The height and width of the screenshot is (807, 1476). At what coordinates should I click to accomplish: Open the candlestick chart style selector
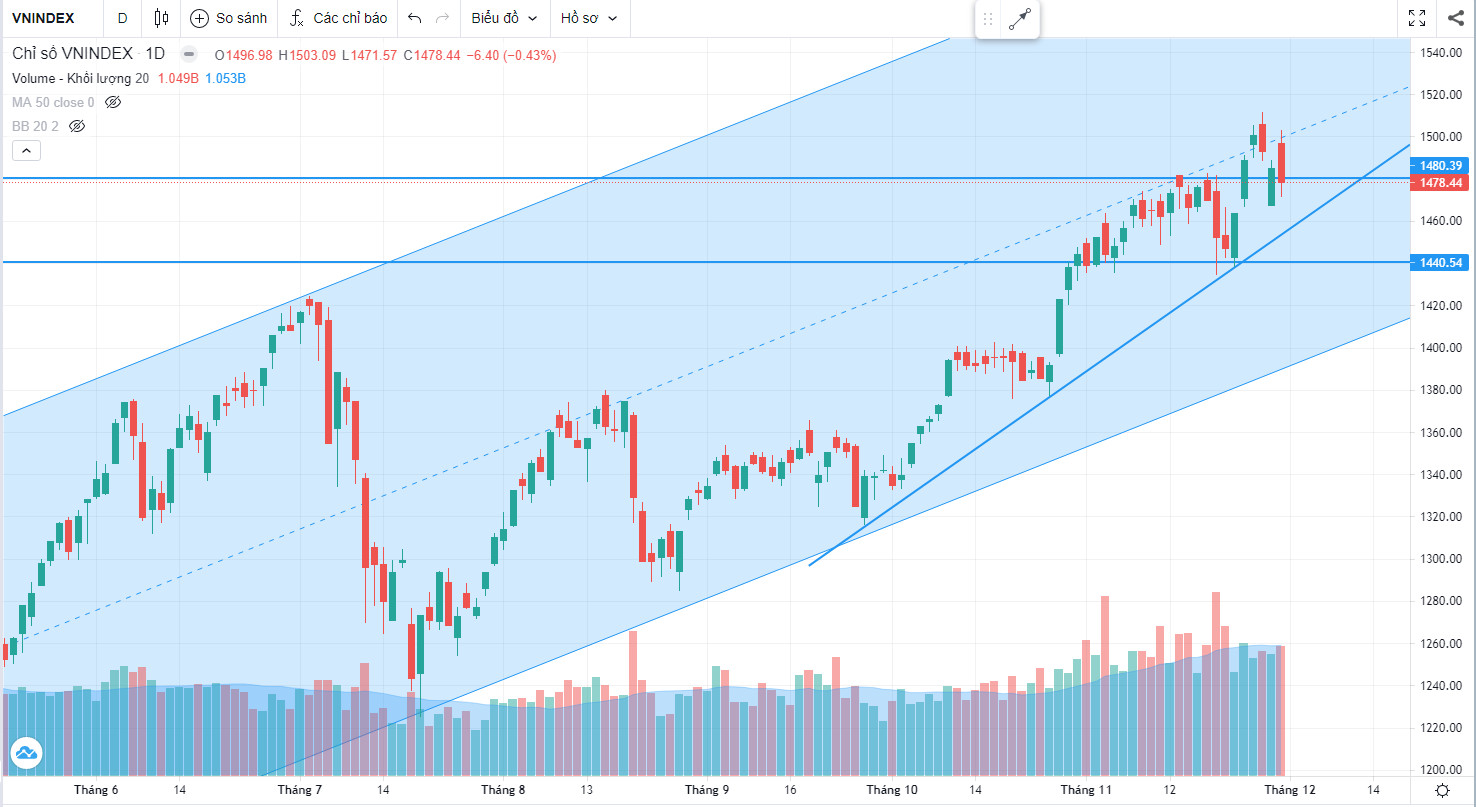[x=162, y=18]
